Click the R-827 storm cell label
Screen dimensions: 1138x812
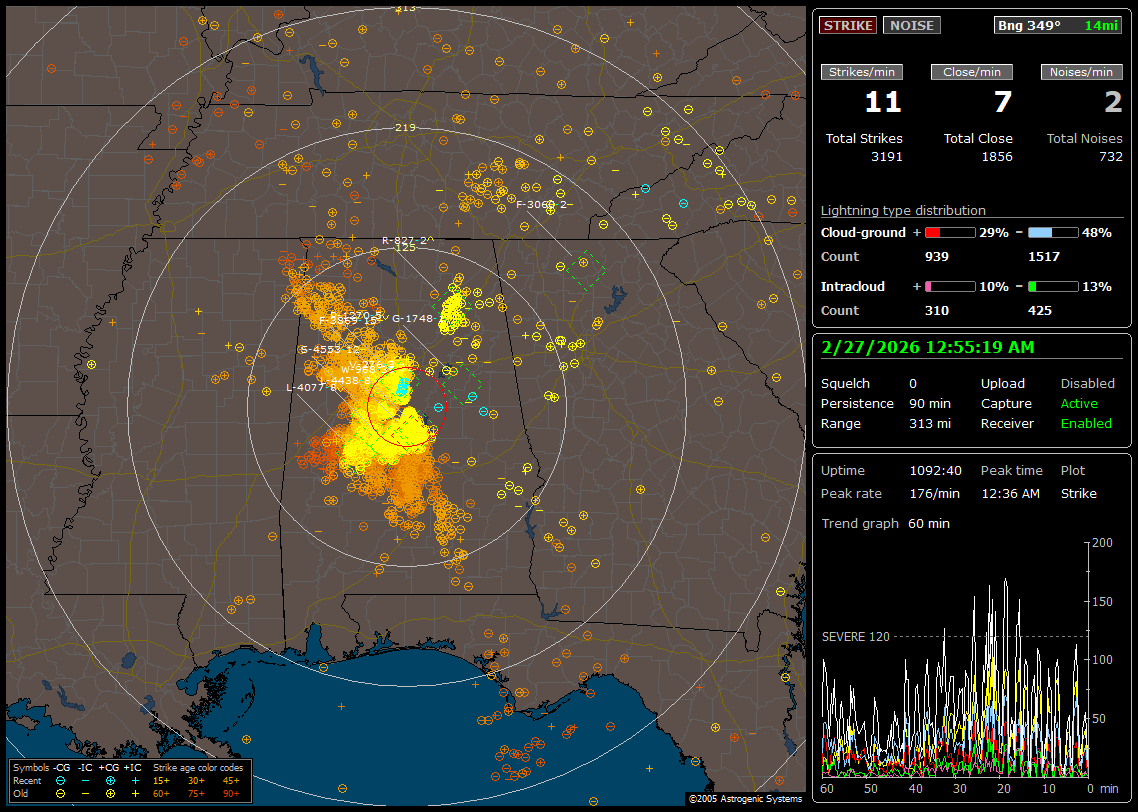[404, 240]
